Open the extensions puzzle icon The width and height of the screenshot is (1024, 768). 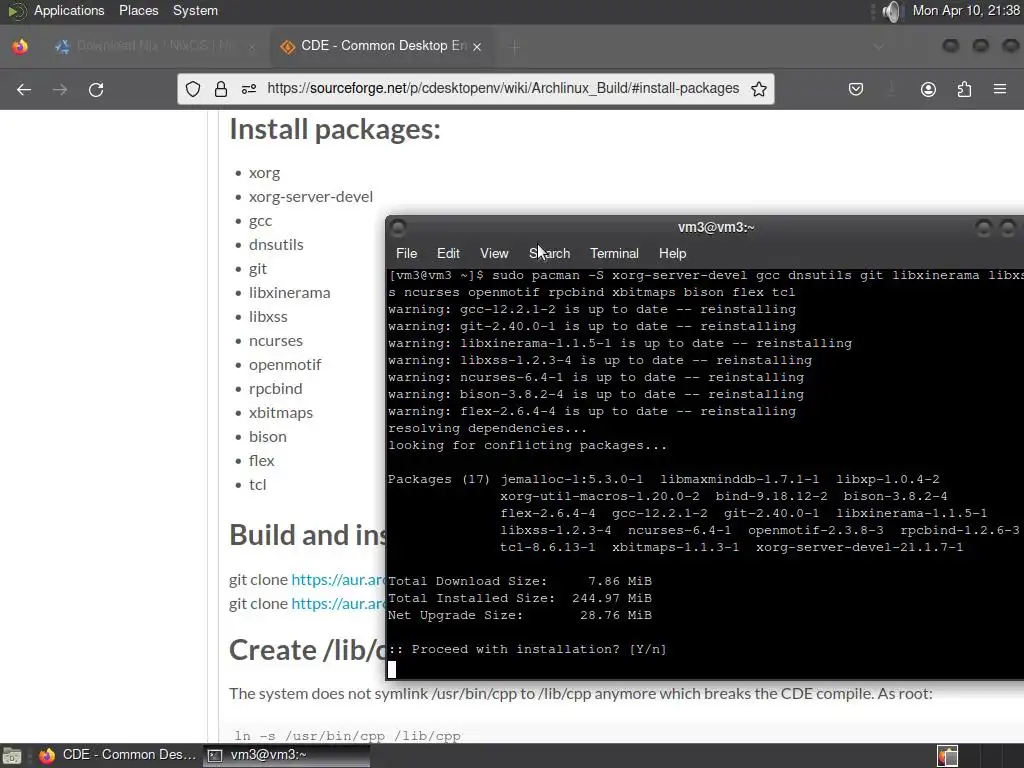pos(964,89)
